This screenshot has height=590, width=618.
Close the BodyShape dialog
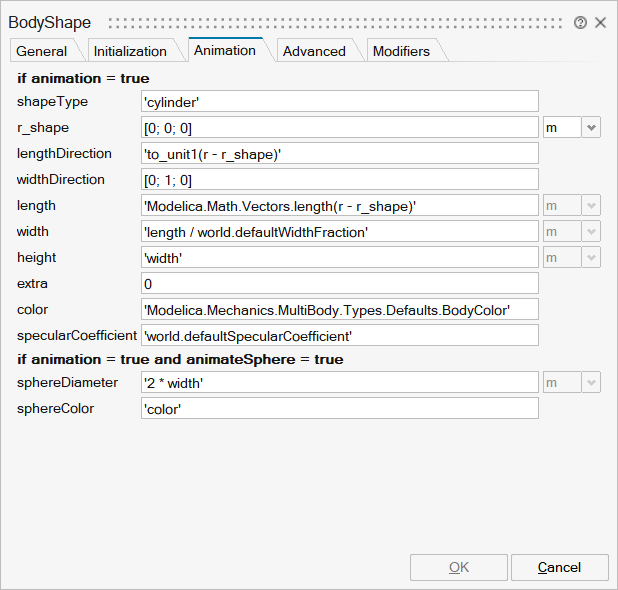600,22
